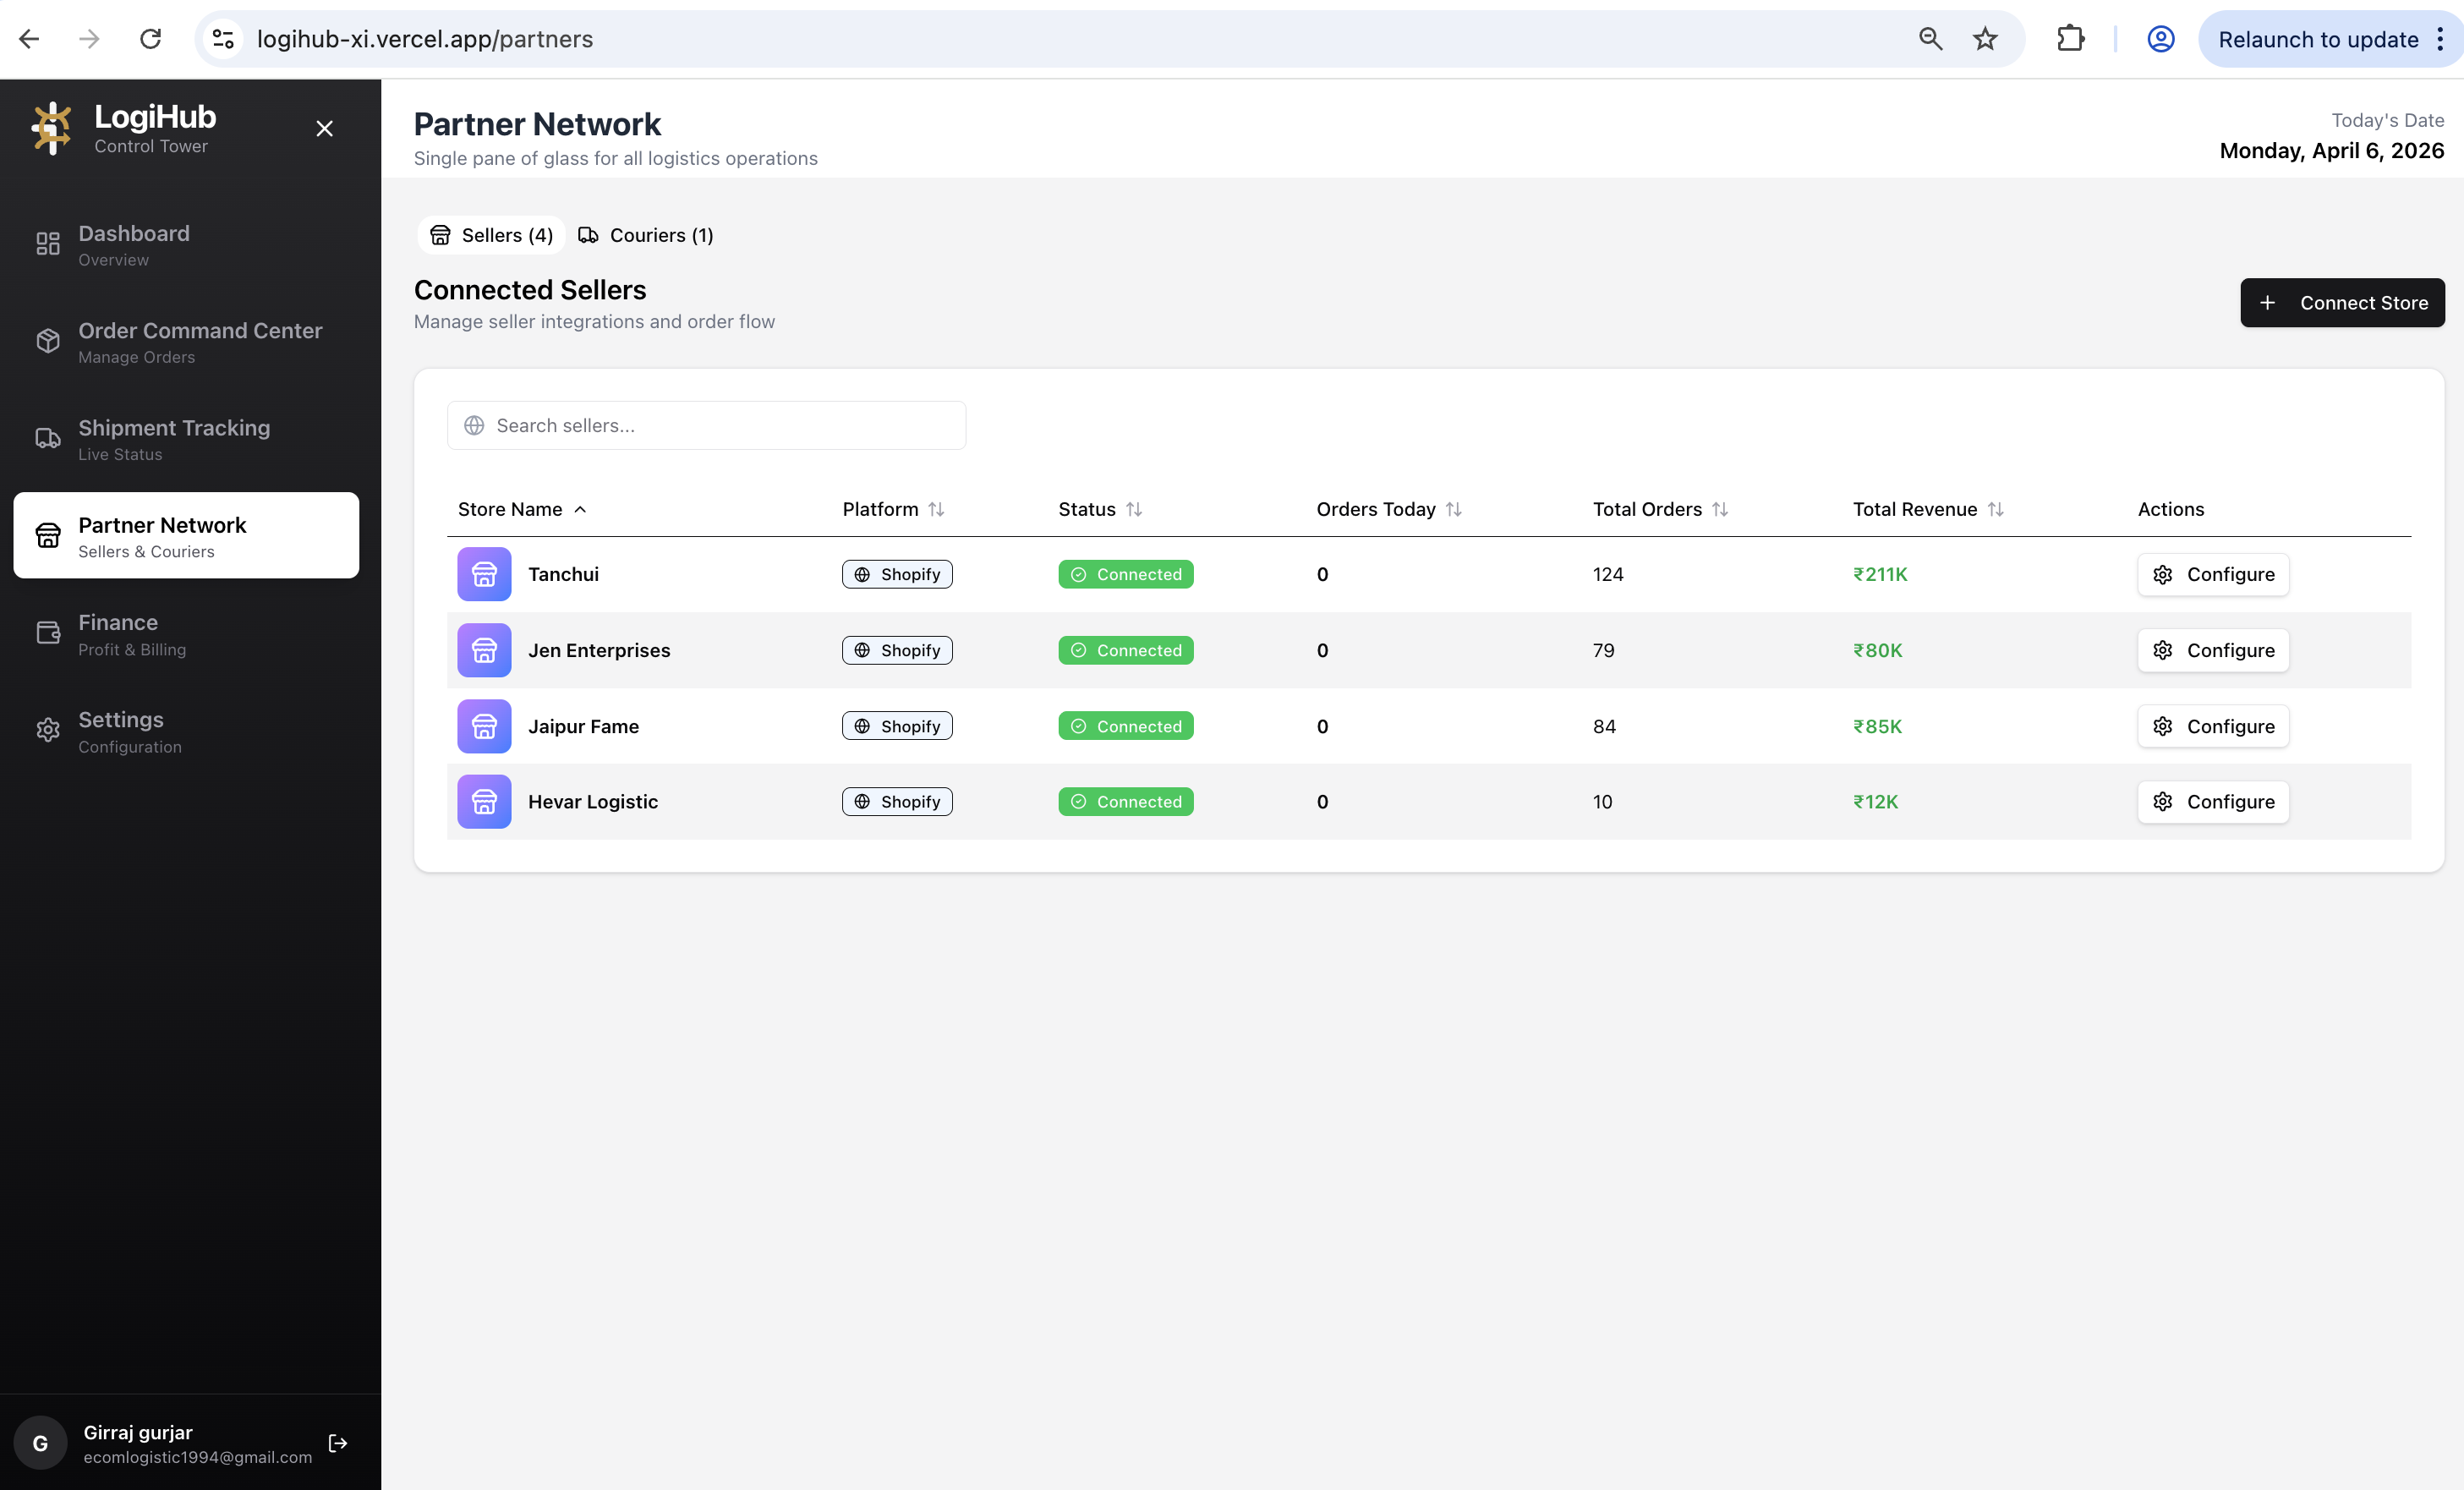This screenshot has width=2464, height=1490.
Task: Focus the Search sellers input field
Action: (706, 425)
